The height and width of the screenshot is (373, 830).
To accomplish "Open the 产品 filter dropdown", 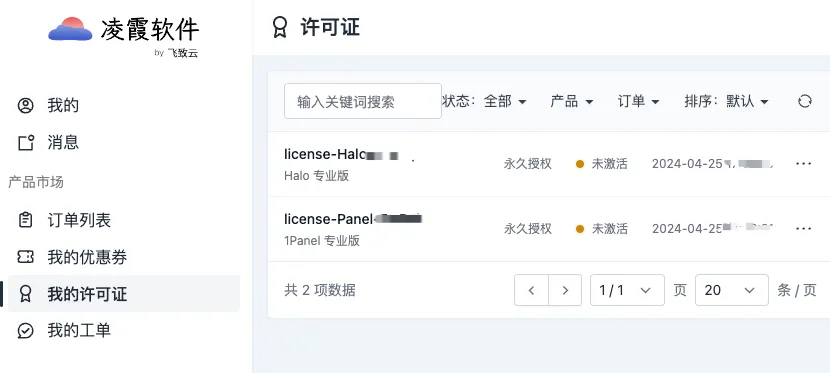I will click(572, 101).
